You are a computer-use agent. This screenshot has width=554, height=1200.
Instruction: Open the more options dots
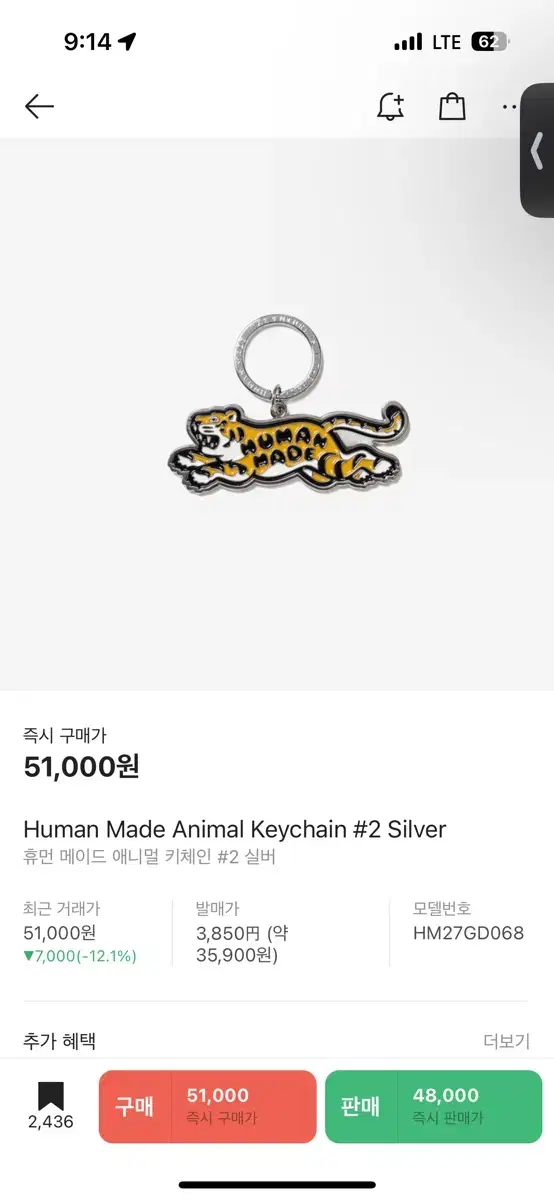pos(510,107)
